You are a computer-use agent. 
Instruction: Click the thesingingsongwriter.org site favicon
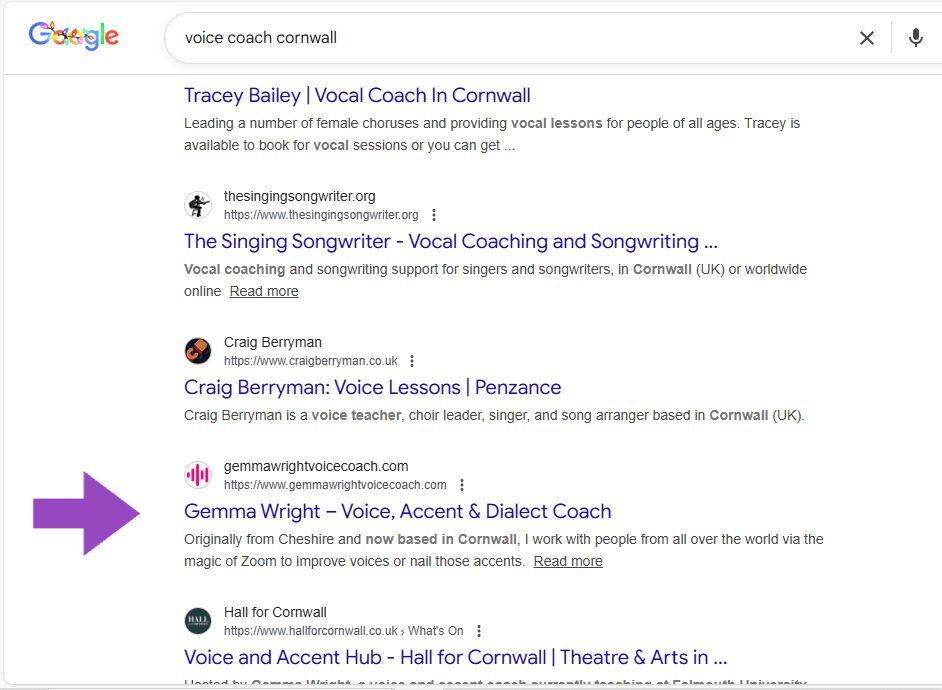point(198,205)
